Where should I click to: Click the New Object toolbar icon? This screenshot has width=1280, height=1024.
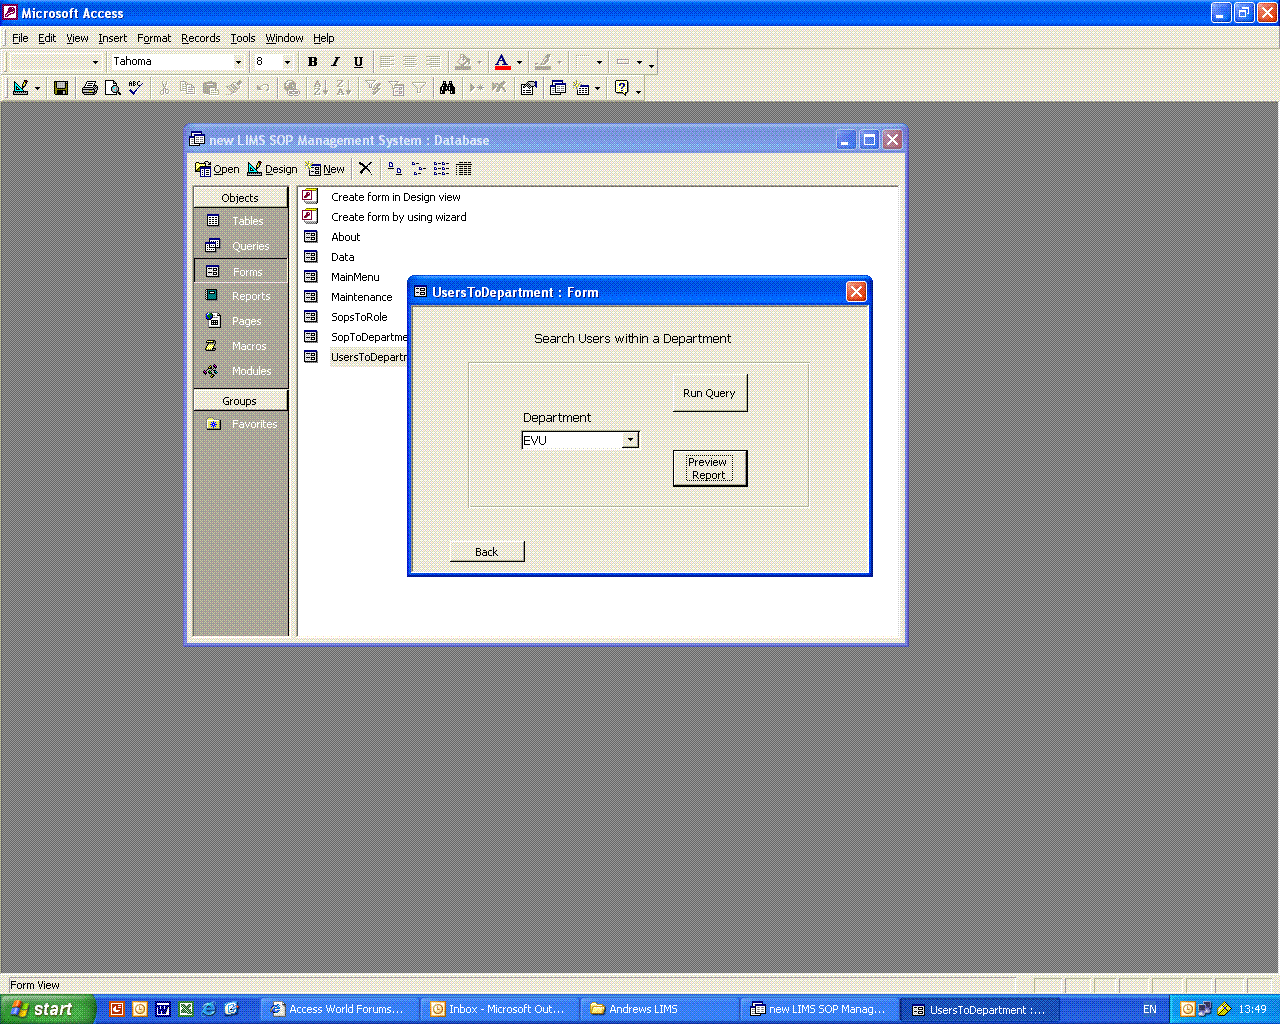click(582, 88)
